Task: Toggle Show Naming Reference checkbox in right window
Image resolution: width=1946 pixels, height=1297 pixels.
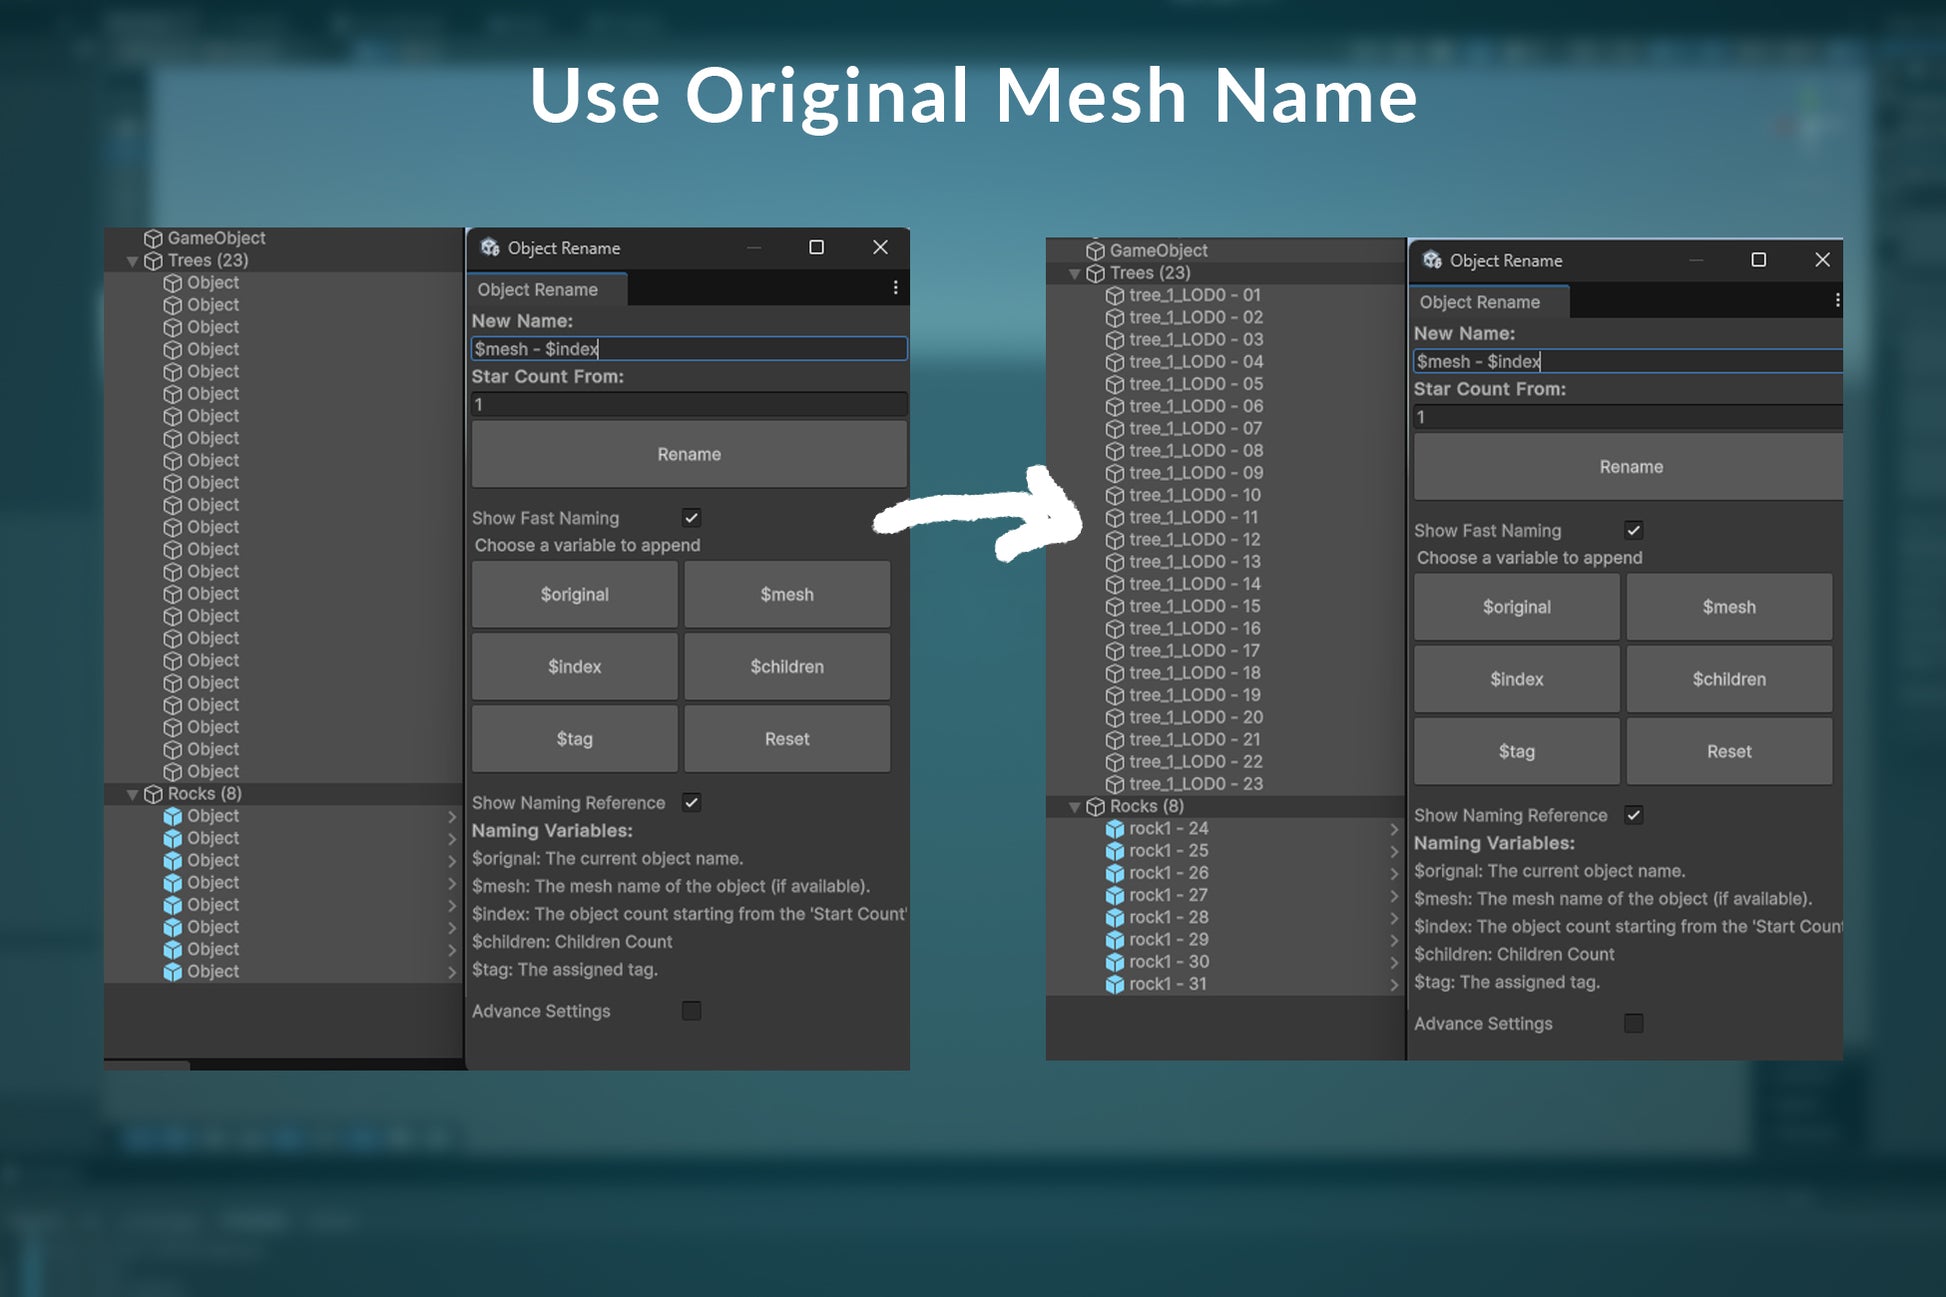Action: tap(1633, 815)
